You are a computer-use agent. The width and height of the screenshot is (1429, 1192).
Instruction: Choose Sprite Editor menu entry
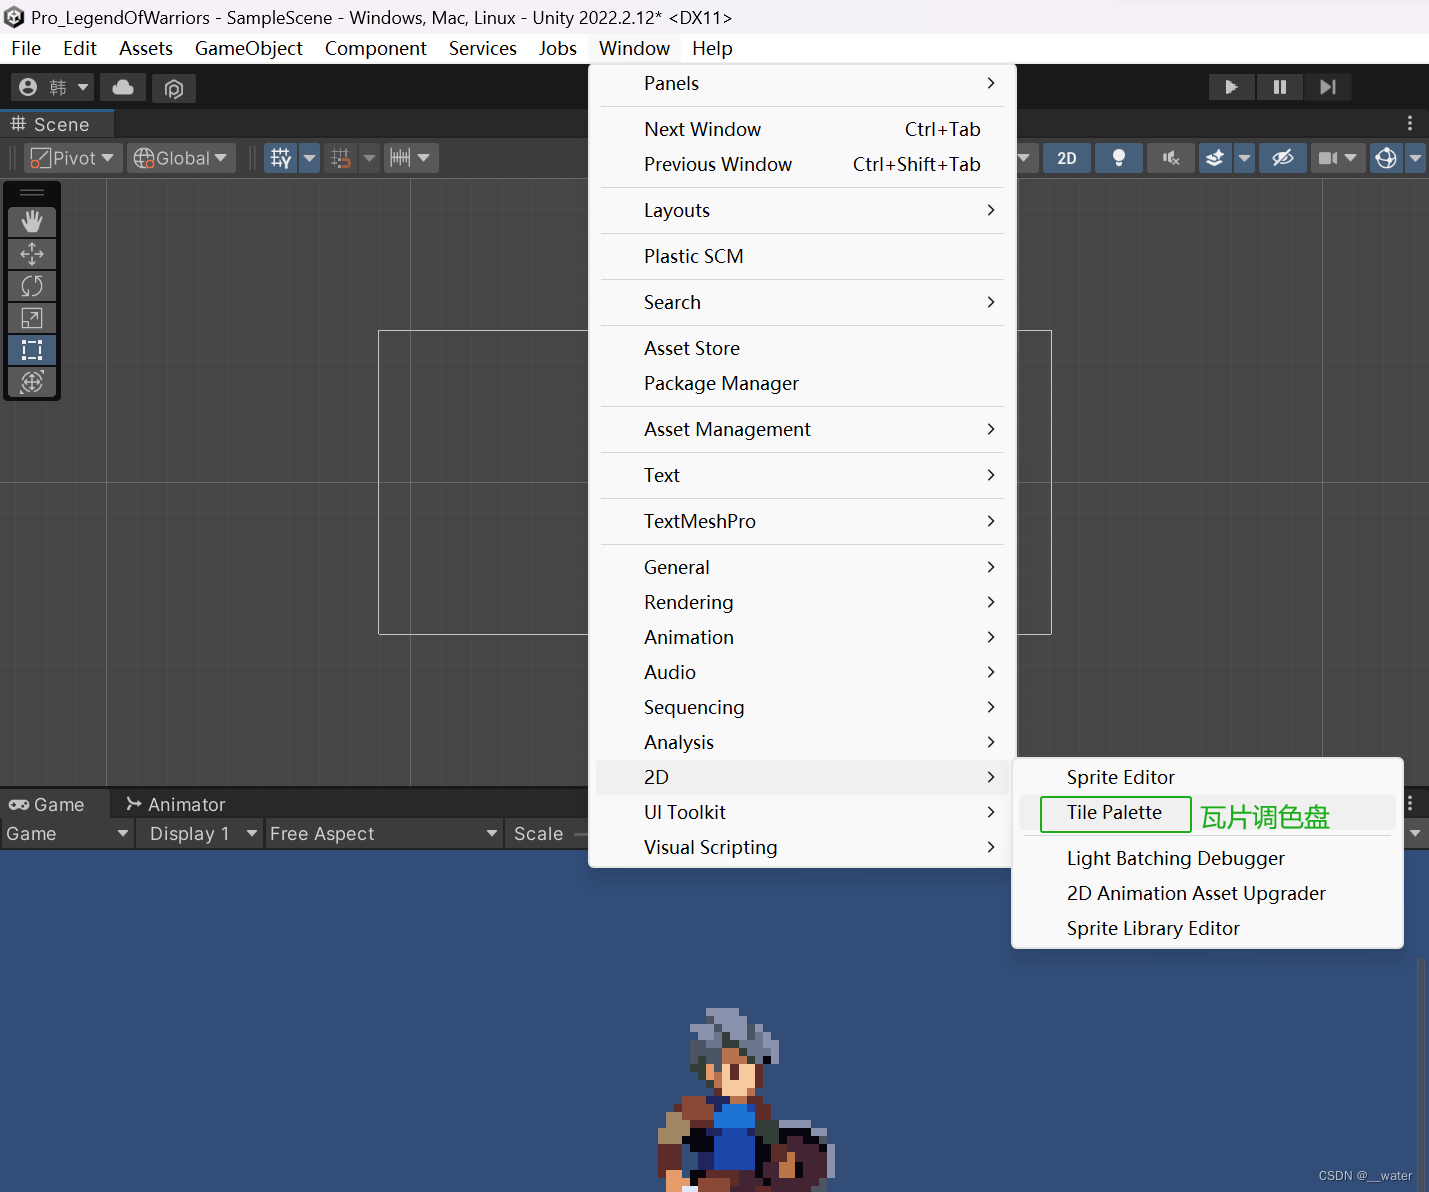1206,777
